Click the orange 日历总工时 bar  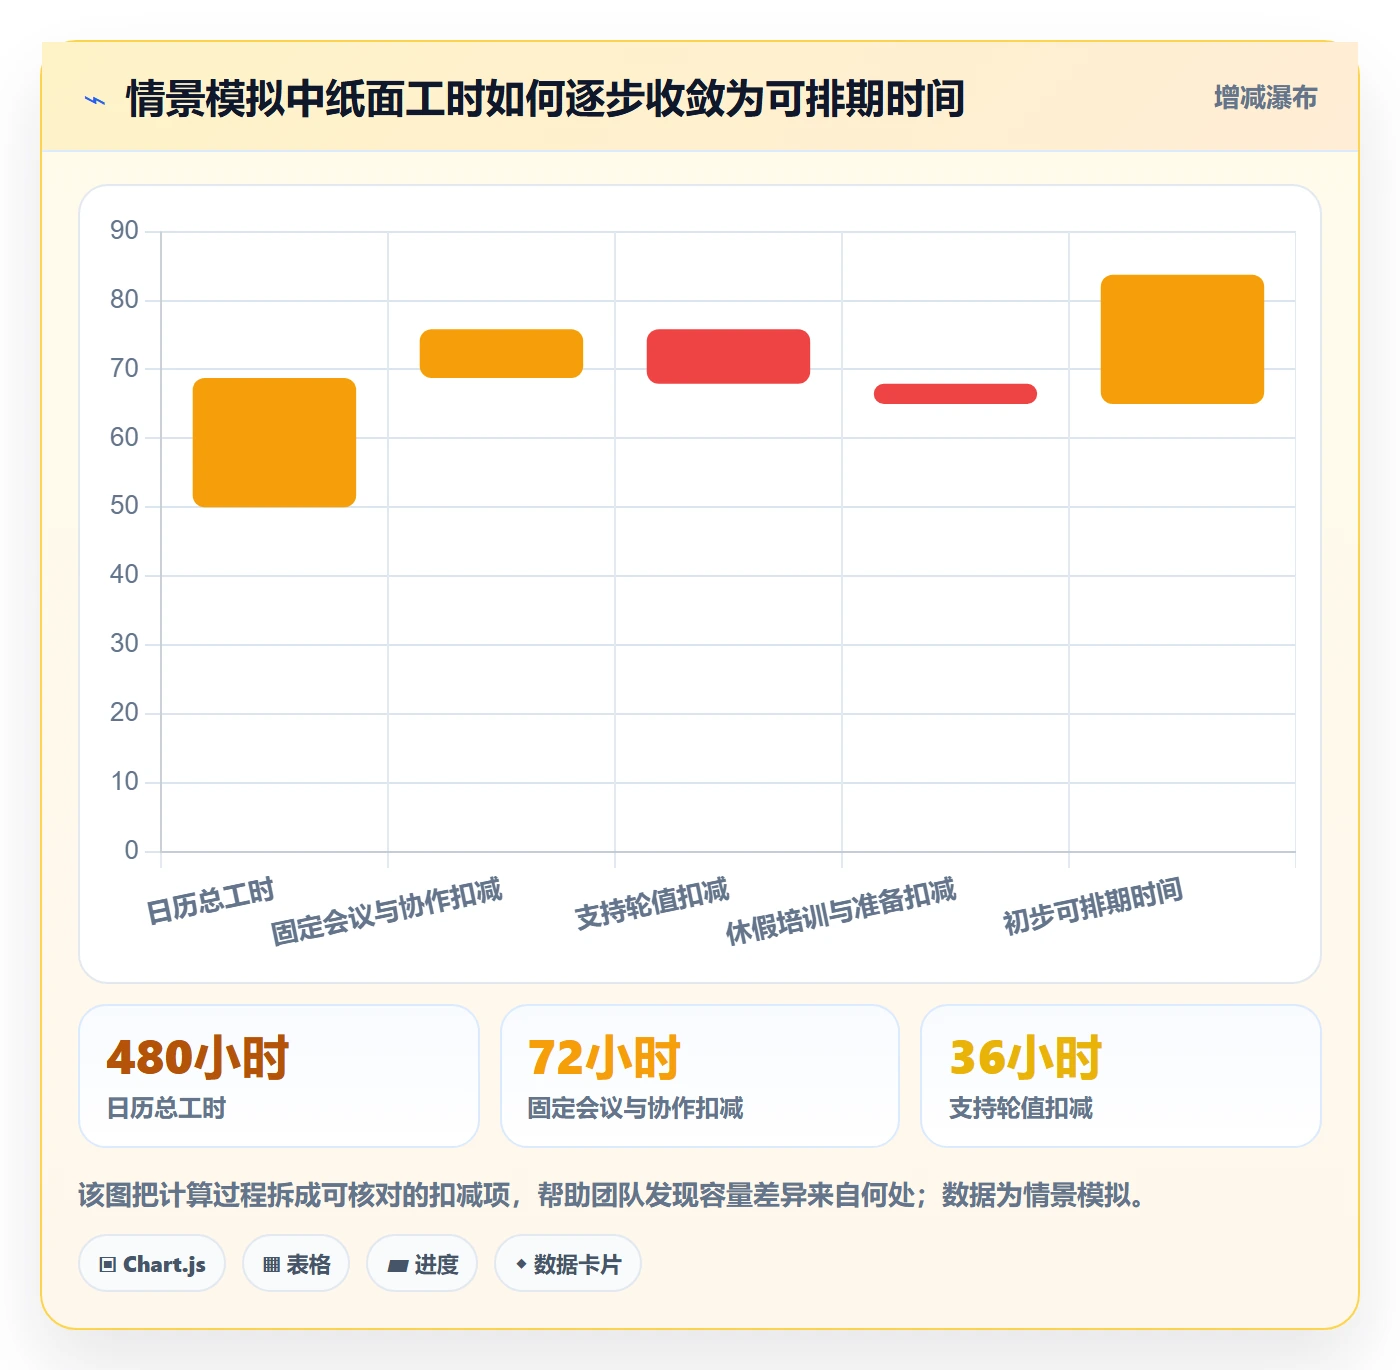[x=274, y=442]
